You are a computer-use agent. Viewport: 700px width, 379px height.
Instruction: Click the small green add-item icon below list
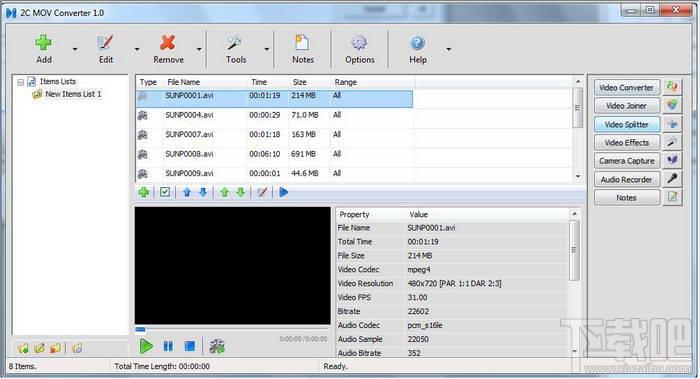[x=144, y=192]
